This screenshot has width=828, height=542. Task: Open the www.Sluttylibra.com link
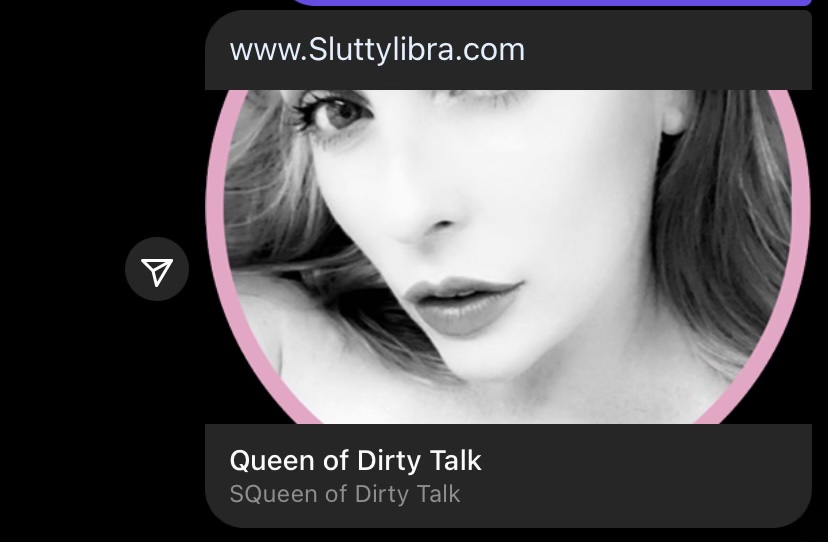tap(377, 50)
